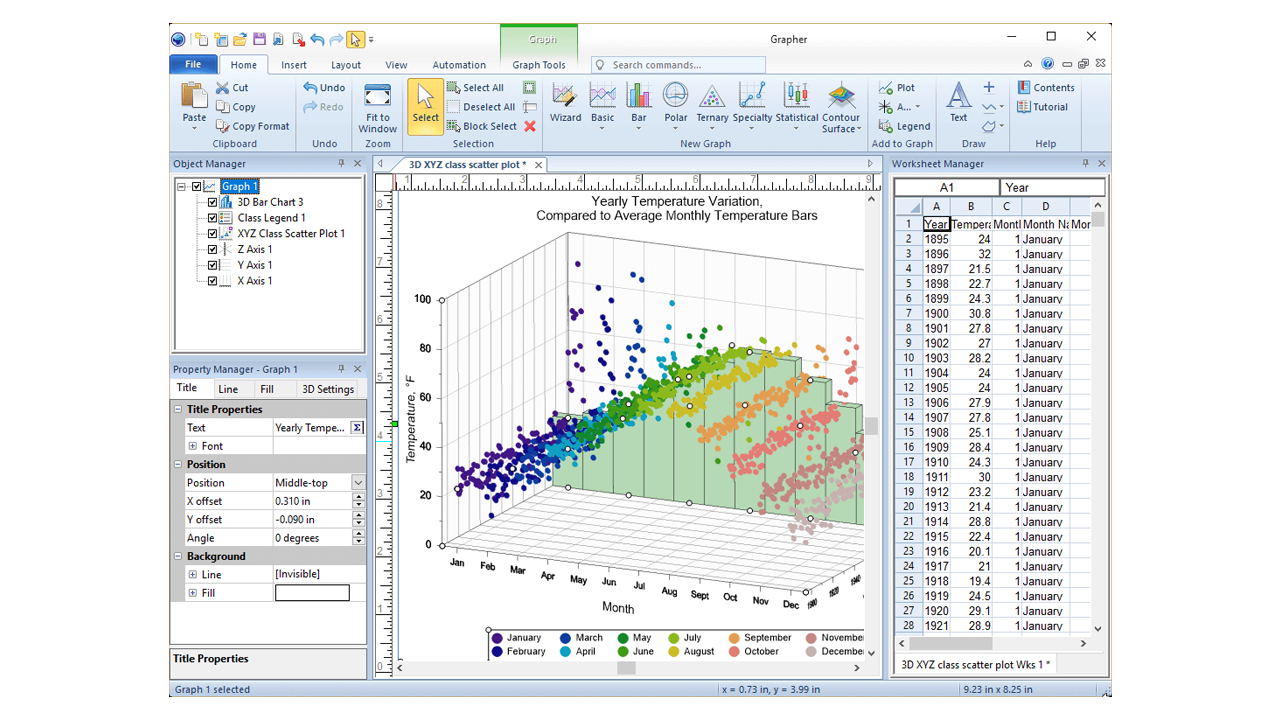1280x720 pixels.
Task: Click the Paste icon in Clipboard
Action: [194, 98]
